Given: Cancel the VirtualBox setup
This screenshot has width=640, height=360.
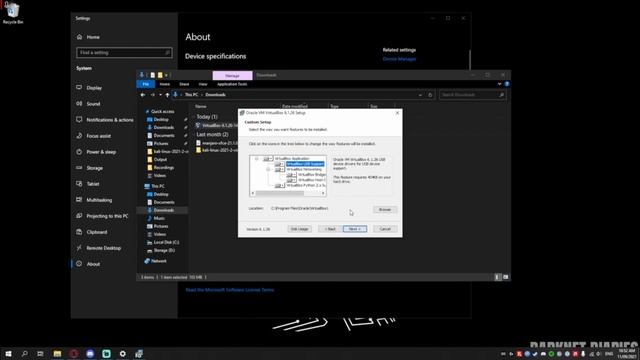Looking at the screenshot, I should [x=385, y=229].
